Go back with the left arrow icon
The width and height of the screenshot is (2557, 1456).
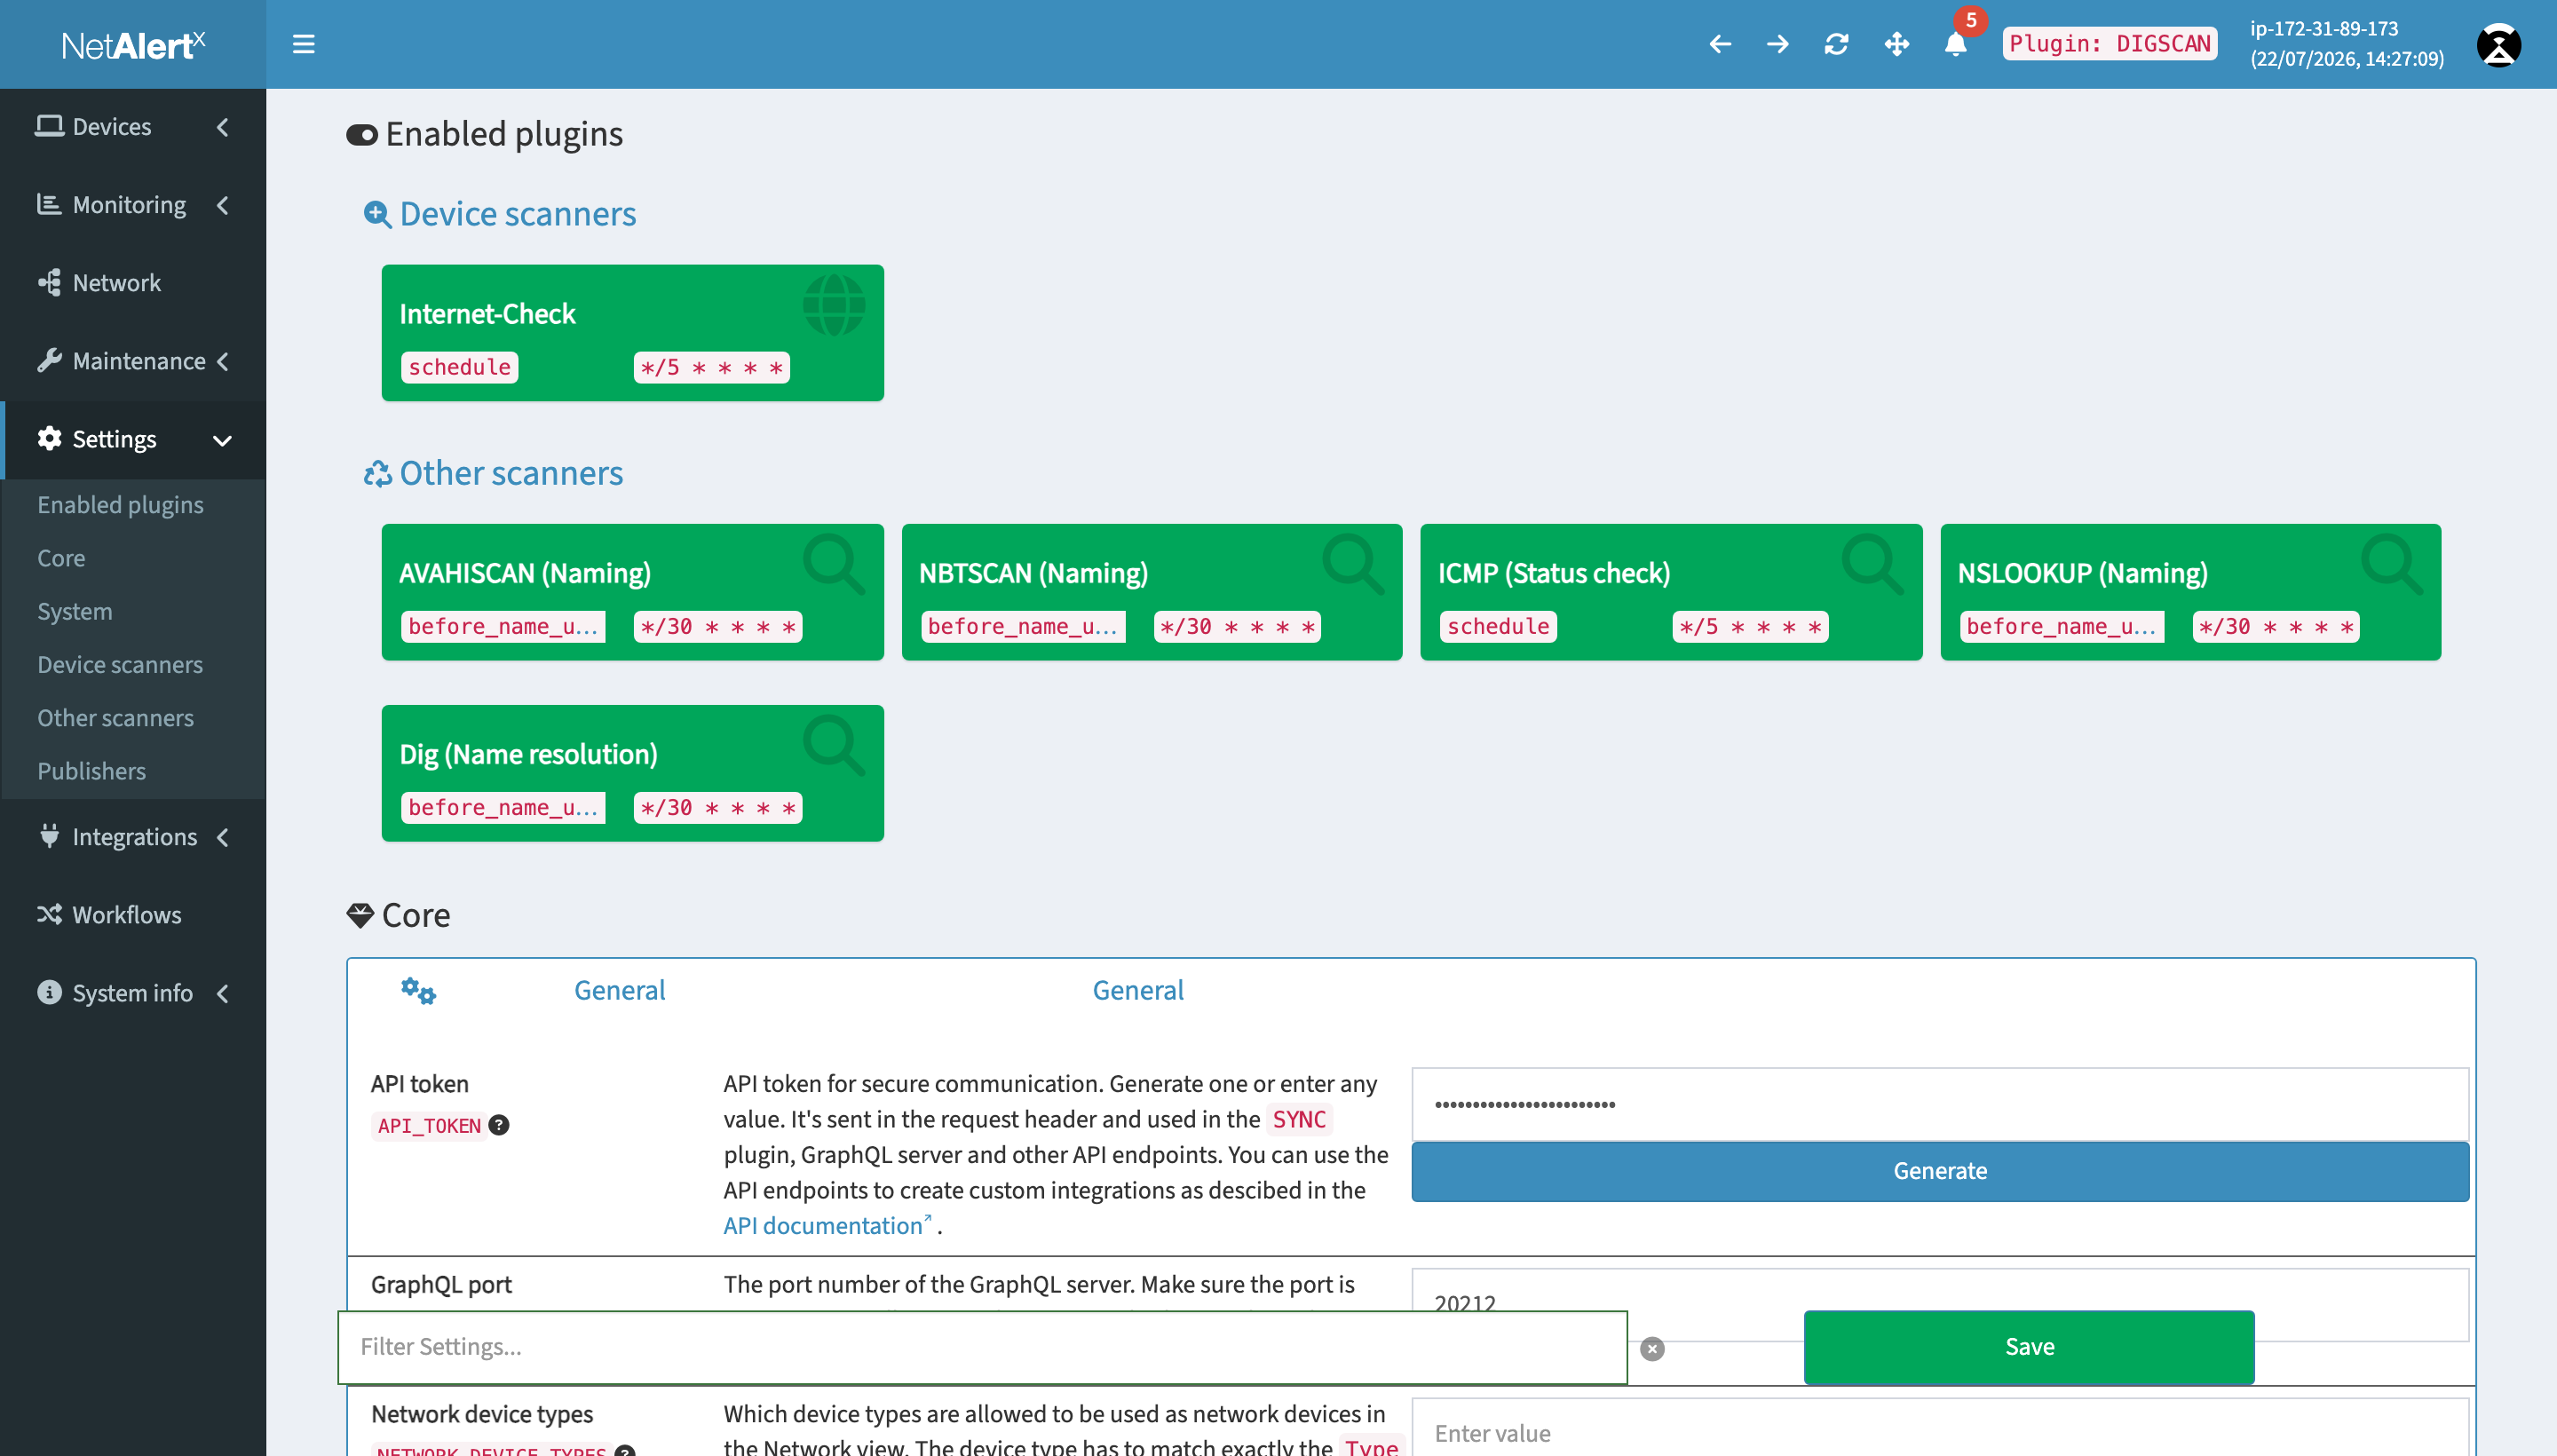[1719, 44]
